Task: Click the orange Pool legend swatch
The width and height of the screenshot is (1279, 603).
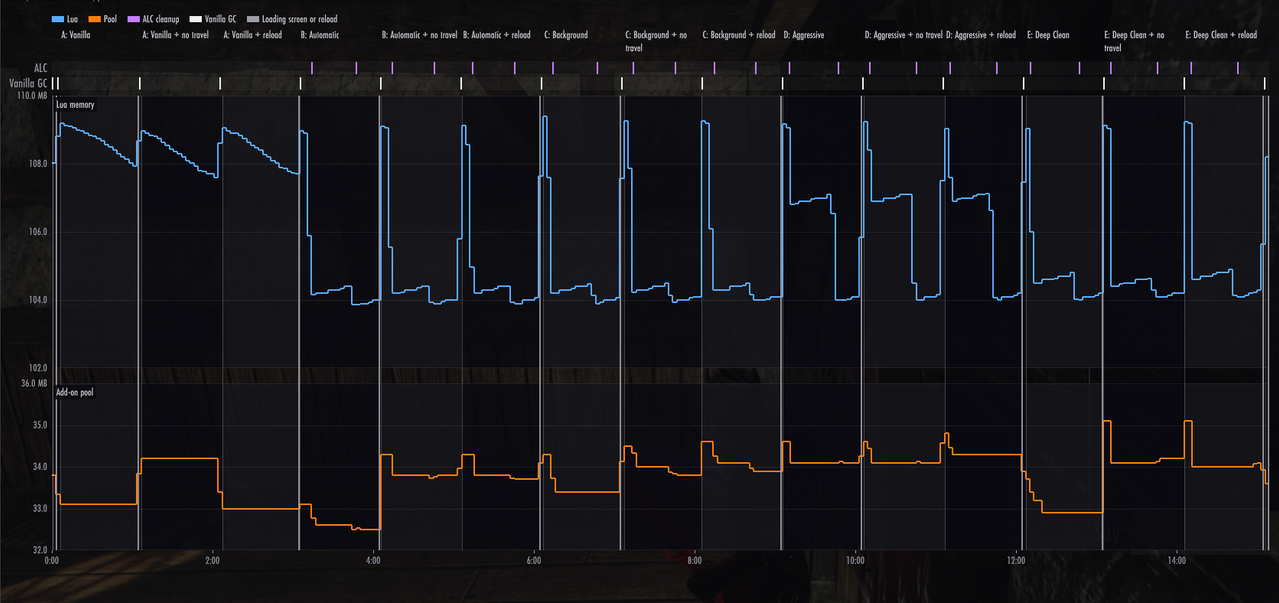Action: point(95,19)
